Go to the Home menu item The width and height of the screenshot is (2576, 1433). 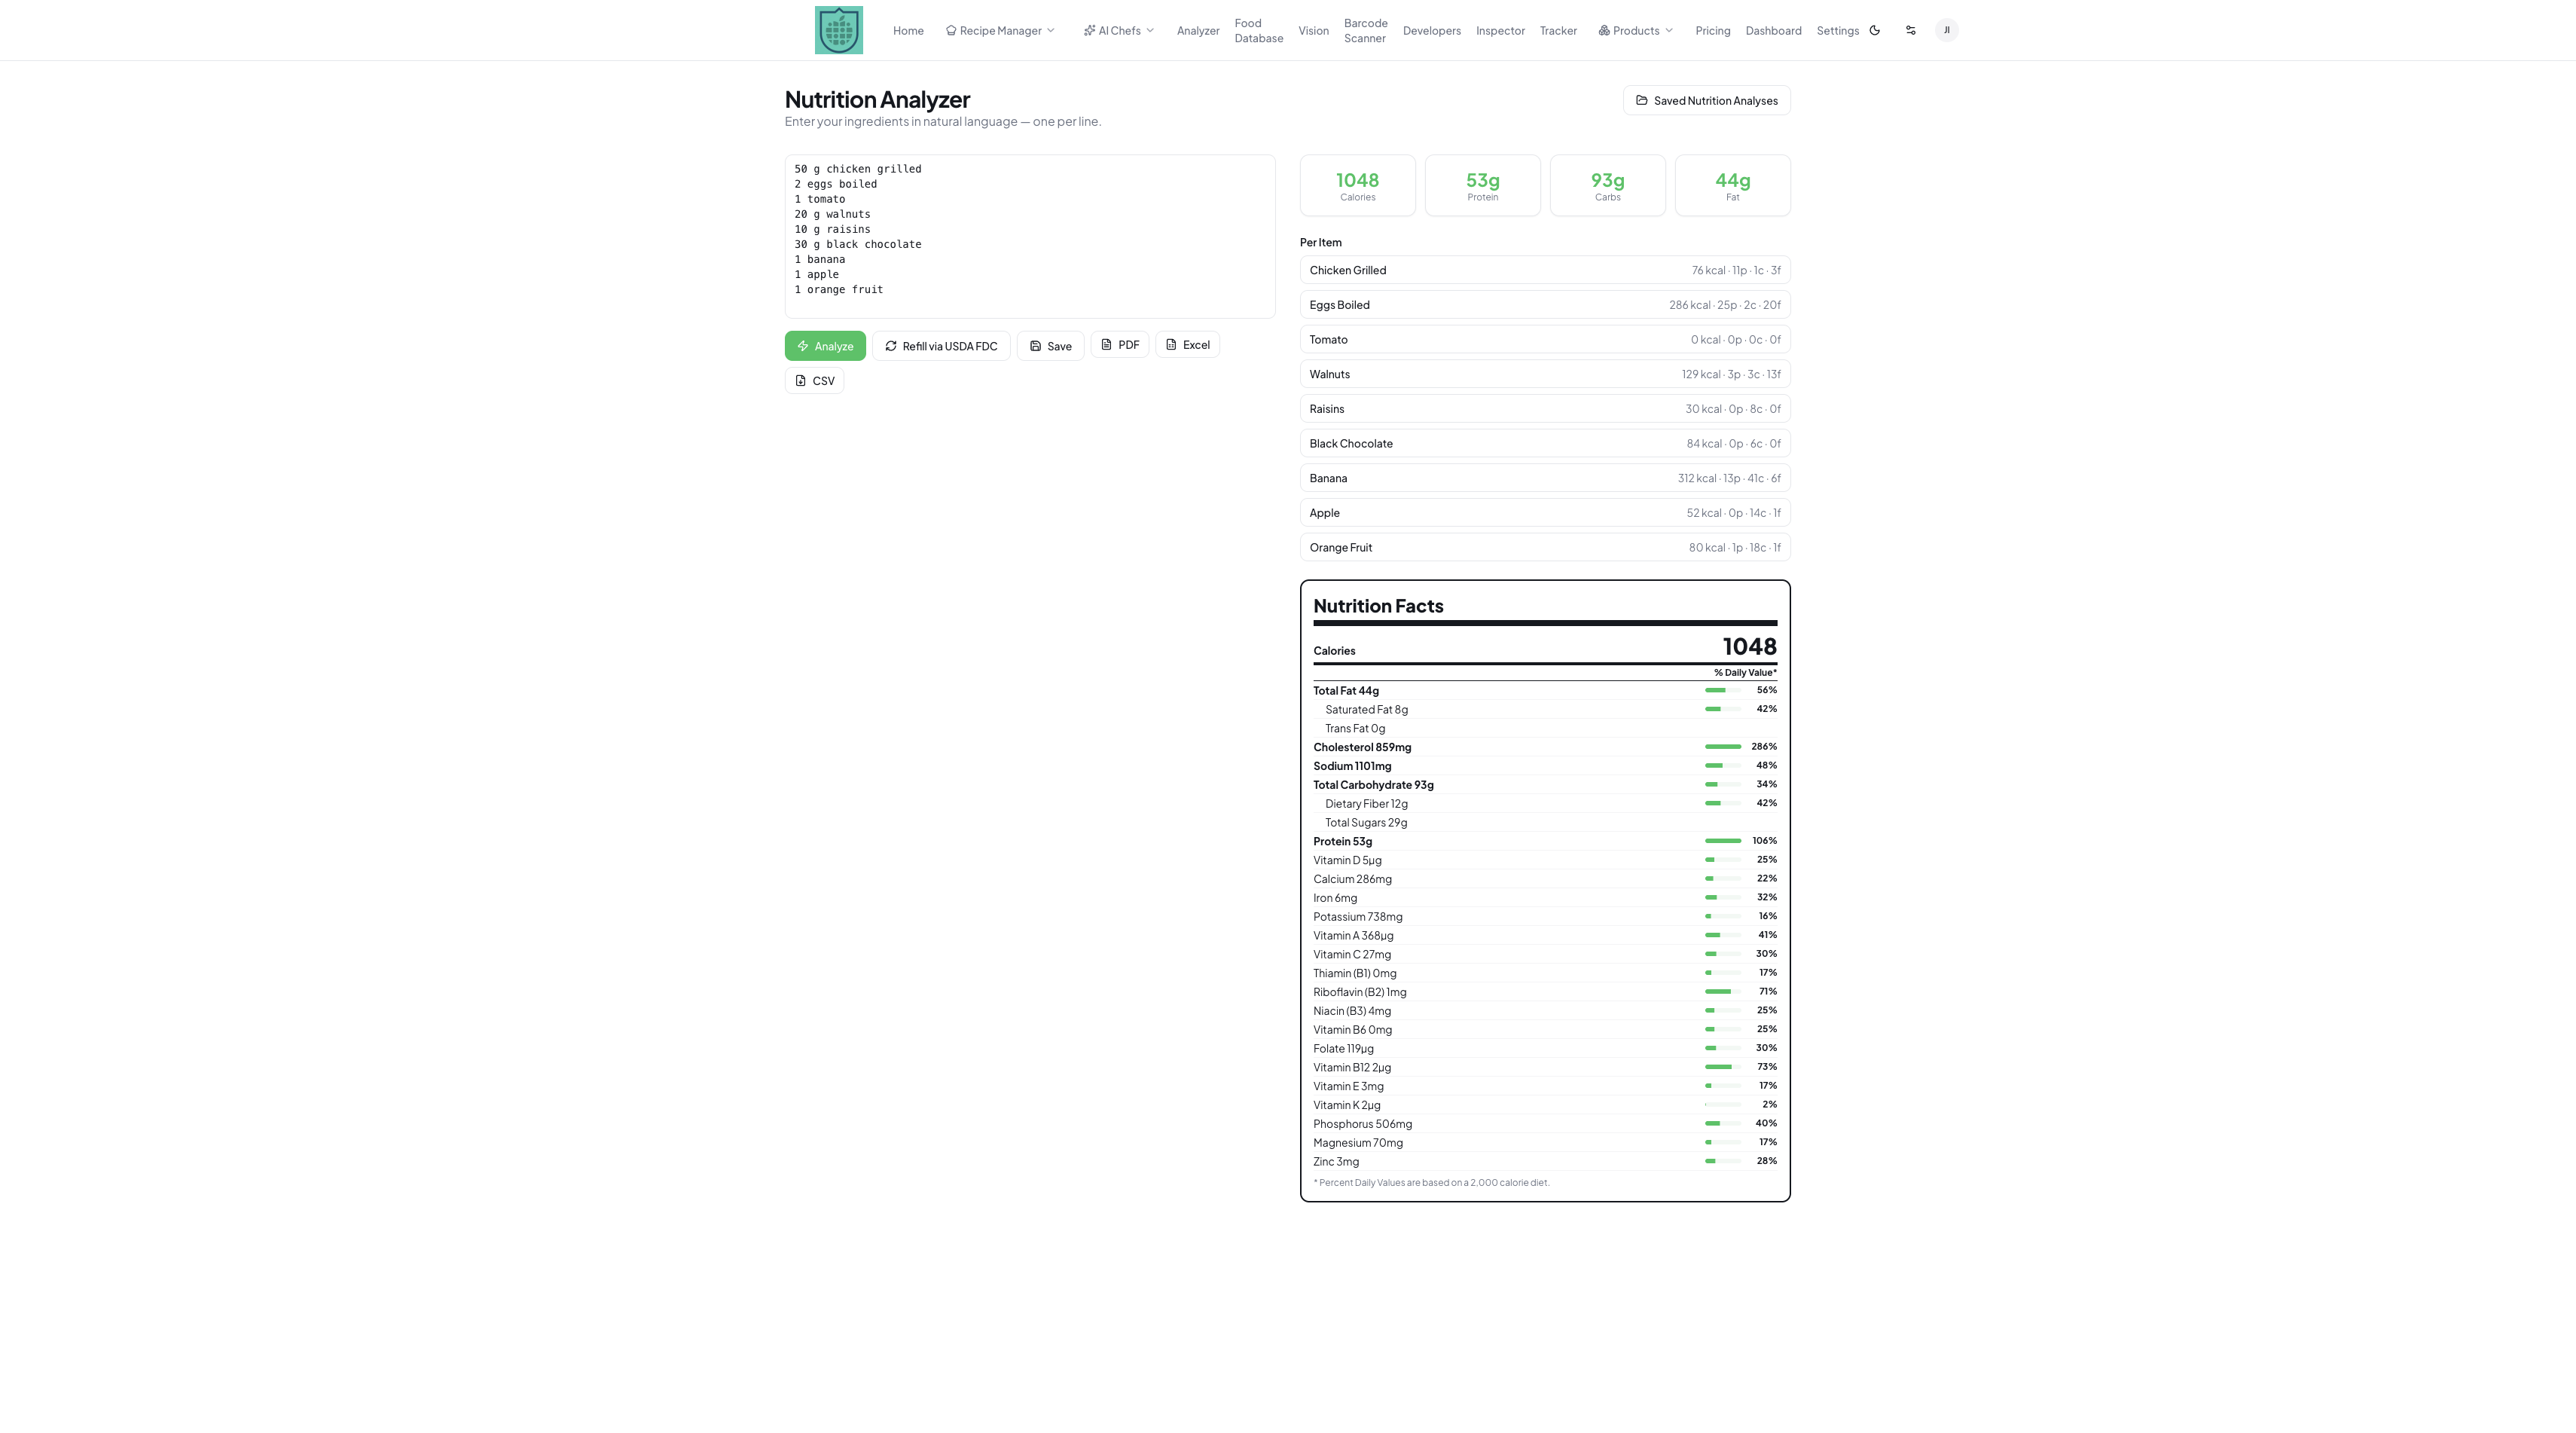pyautogui.click(x=908, y=31)
